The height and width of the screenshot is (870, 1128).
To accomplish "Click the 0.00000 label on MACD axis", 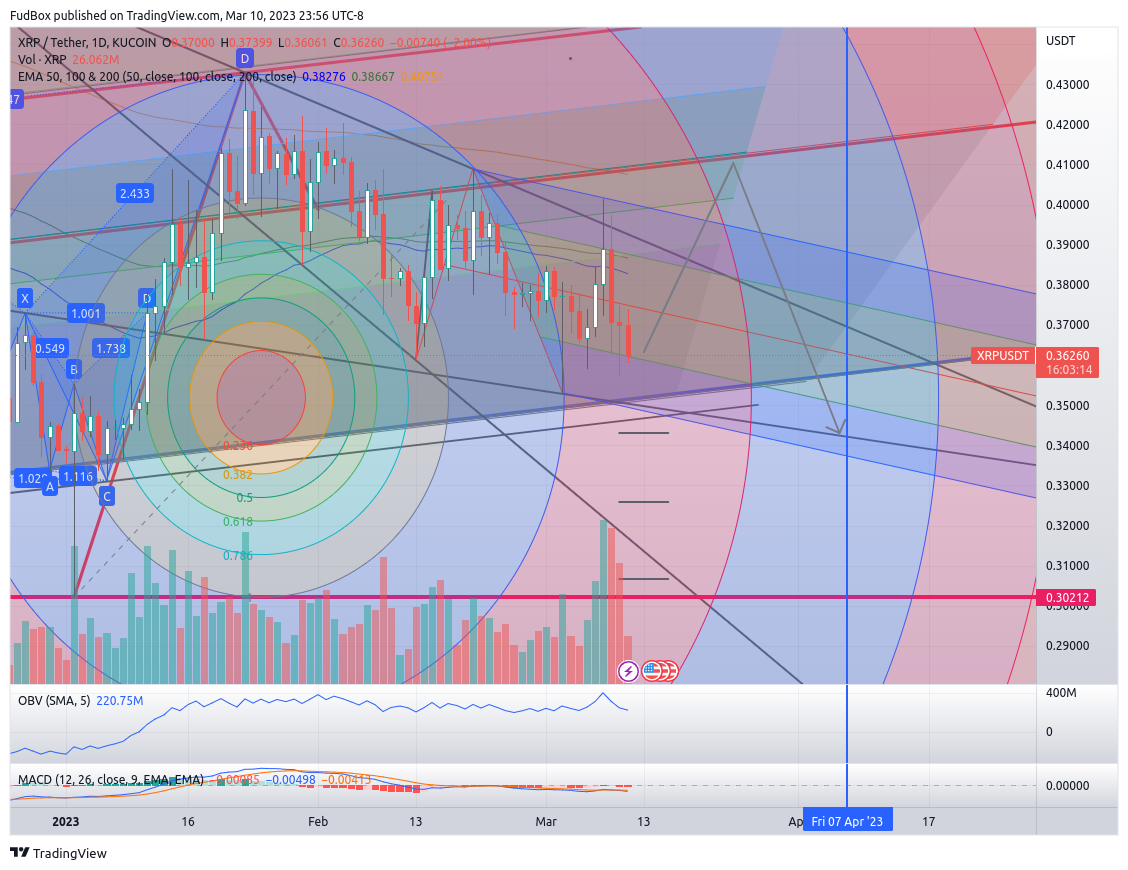I will [1068, 785].
